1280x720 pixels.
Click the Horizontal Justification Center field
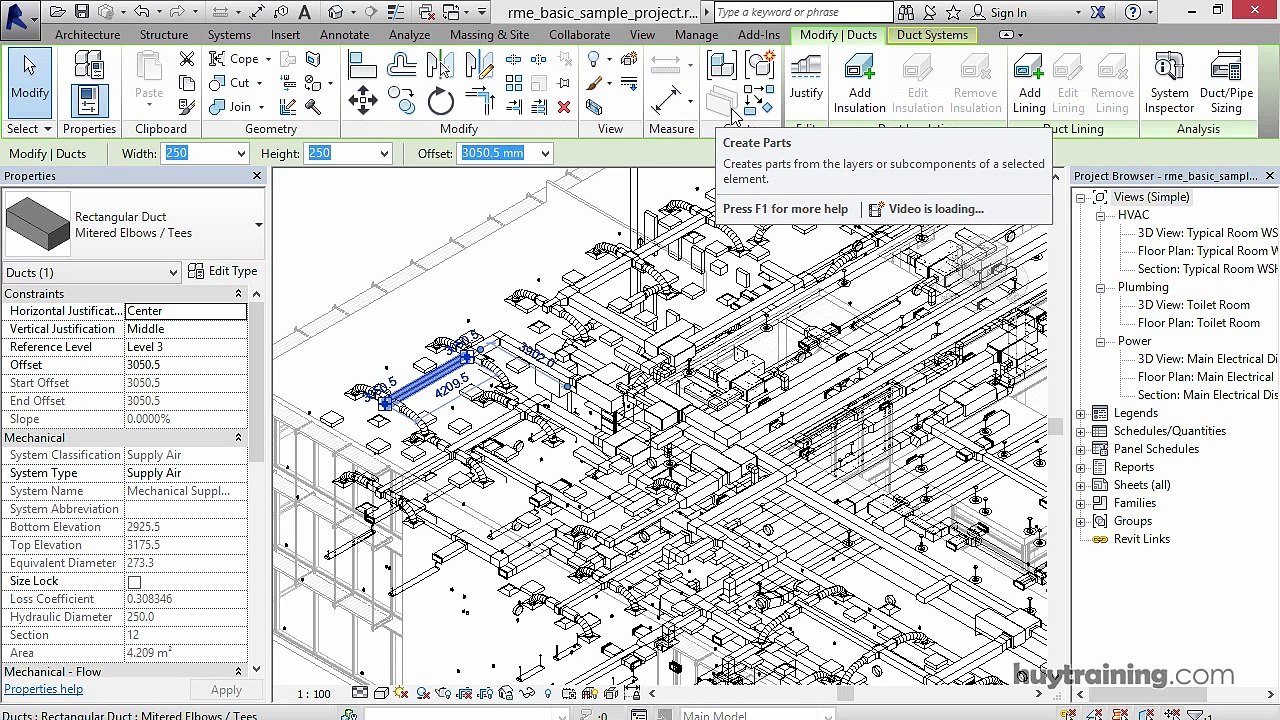(185, 311)
